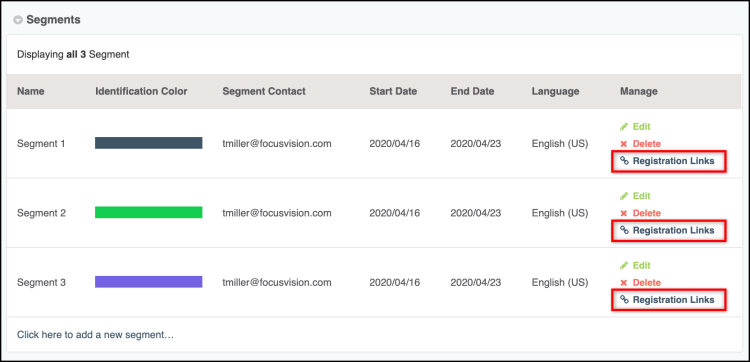Click Language column header
The image size is (750, 362).
tap(555, 91)
